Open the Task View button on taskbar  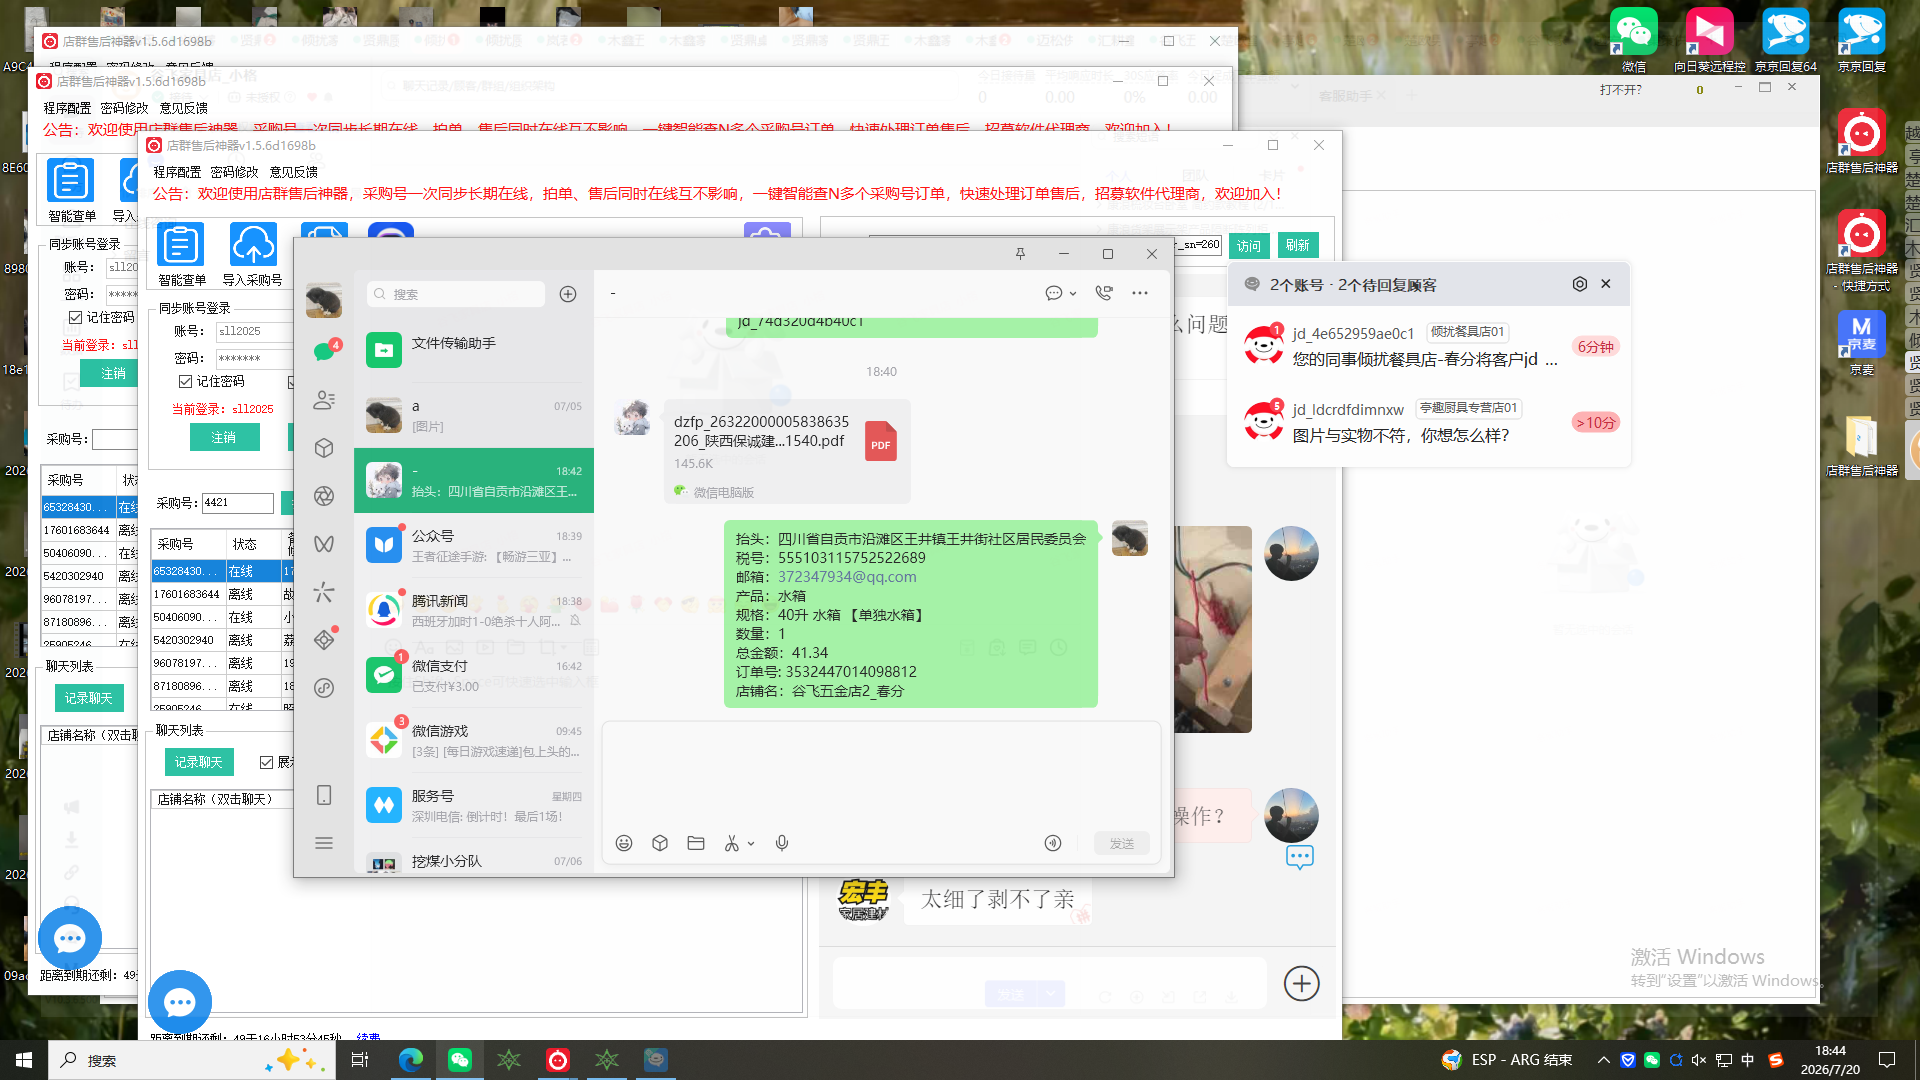click(360, 1060)
